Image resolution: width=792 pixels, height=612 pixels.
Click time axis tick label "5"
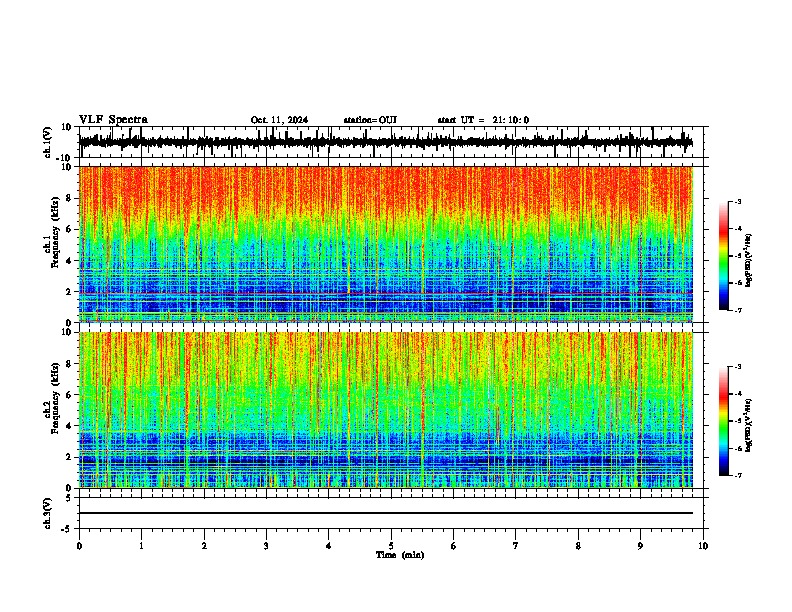pos(391,546)
